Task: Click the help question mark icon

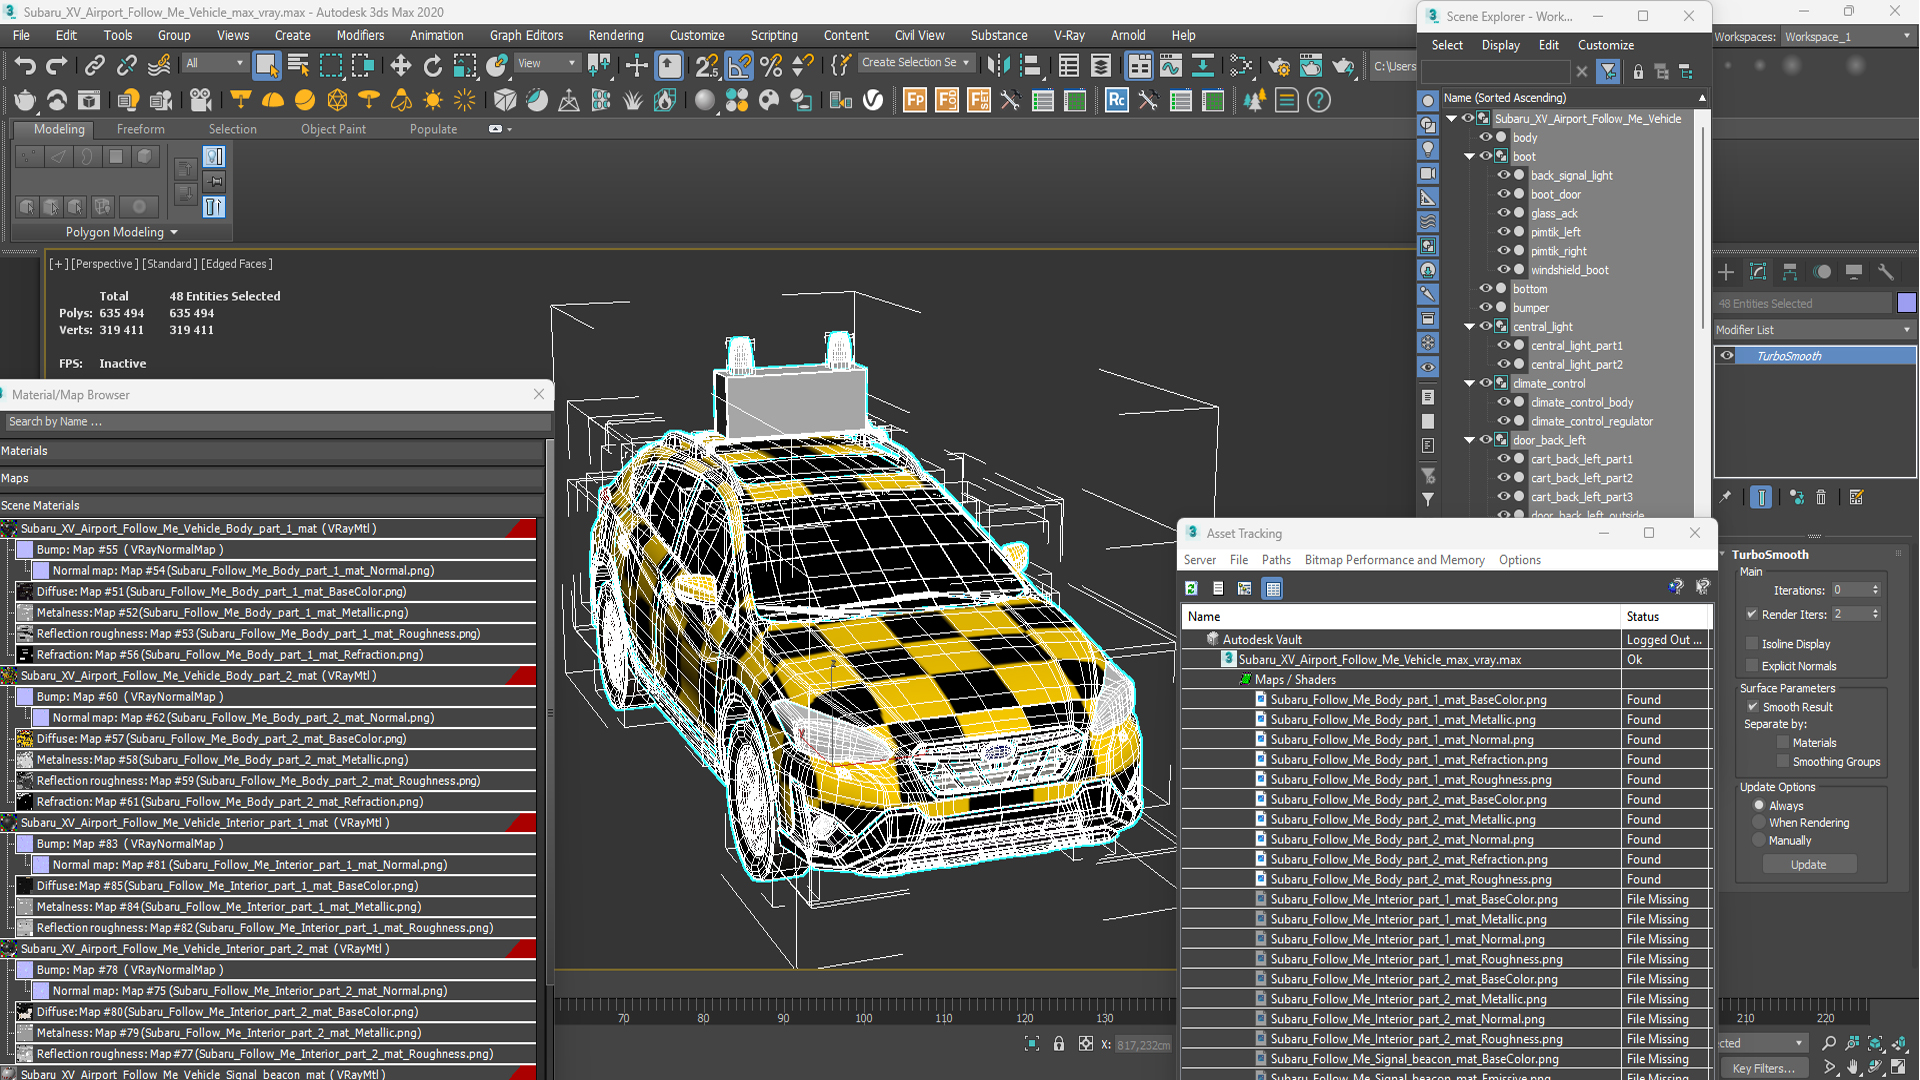Action: (x=1319, y=100)
